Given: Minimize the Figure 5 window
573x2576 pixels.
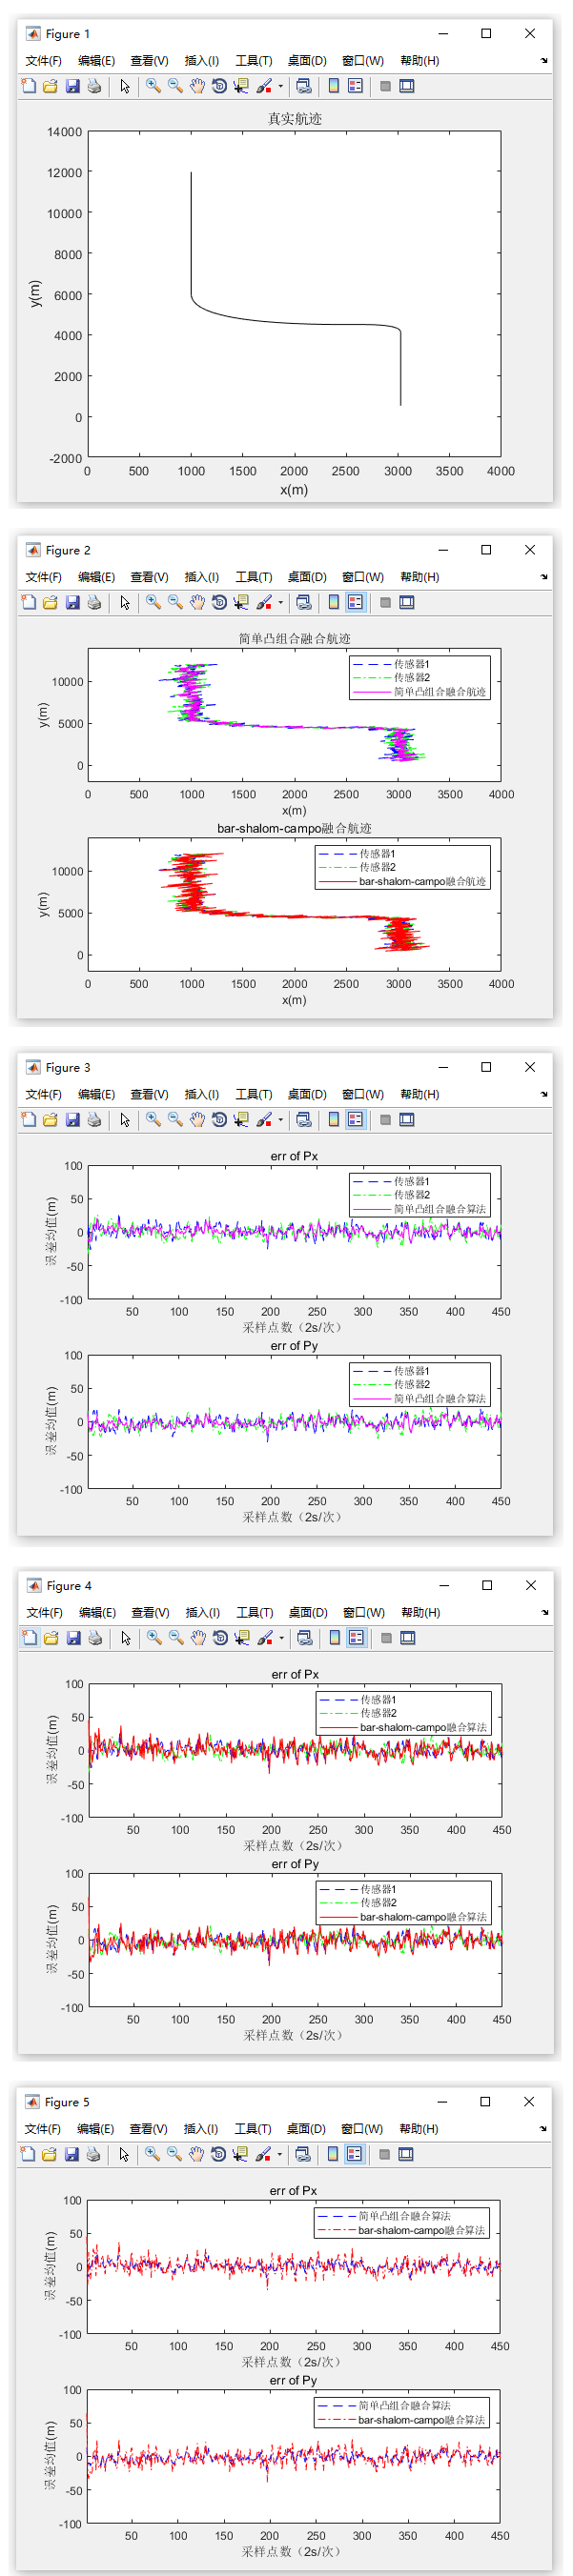Looking at the screenshot, I should click(x=442, y=2101).
